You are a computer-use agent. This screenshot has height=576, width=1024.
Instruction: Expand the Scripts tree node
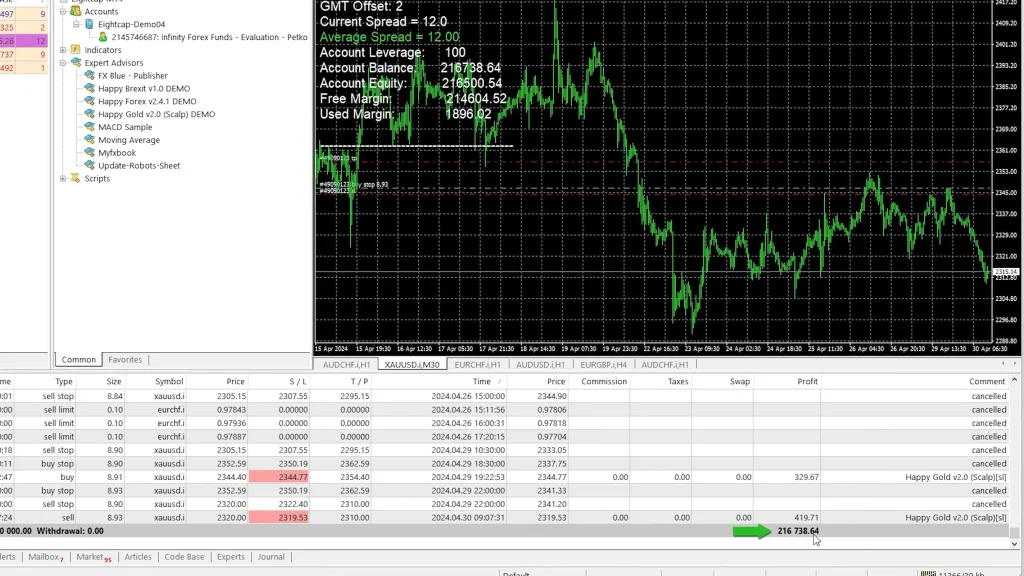point(64,179)
